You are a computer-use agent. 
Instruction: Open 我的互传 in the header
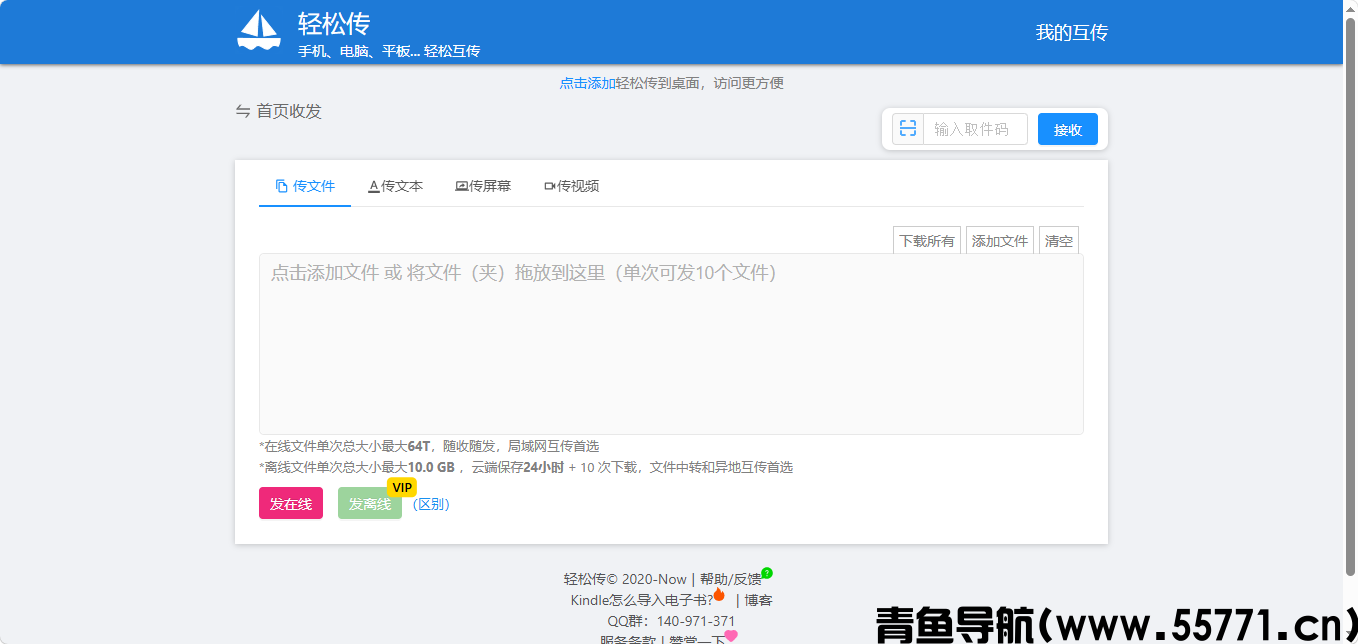point(1072,32)
